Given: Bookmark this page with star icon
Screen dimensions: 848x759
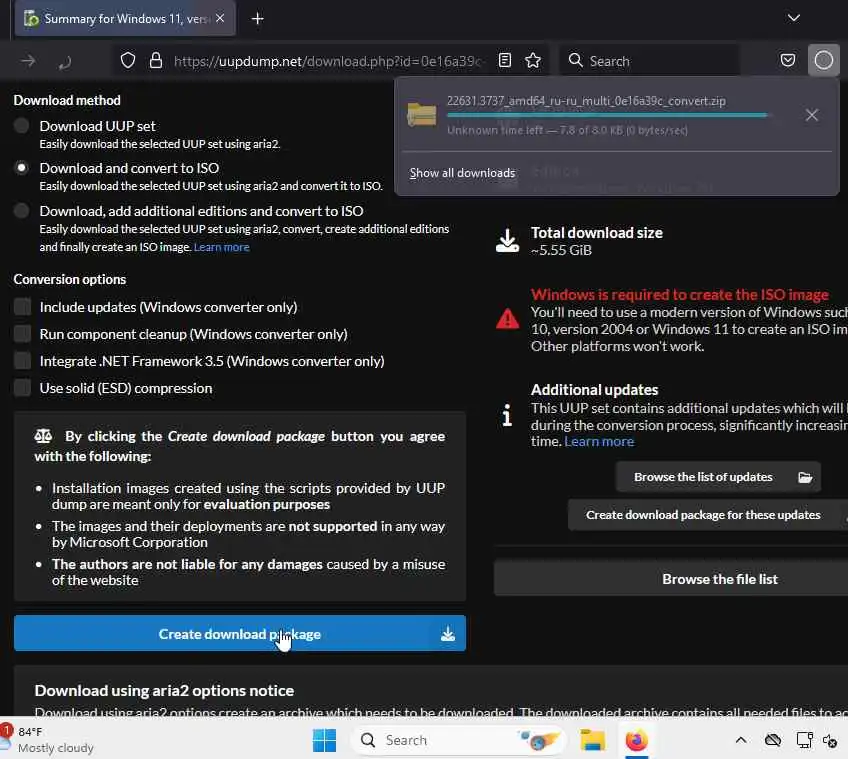Looking at the screenshot, I should (533, 61).
